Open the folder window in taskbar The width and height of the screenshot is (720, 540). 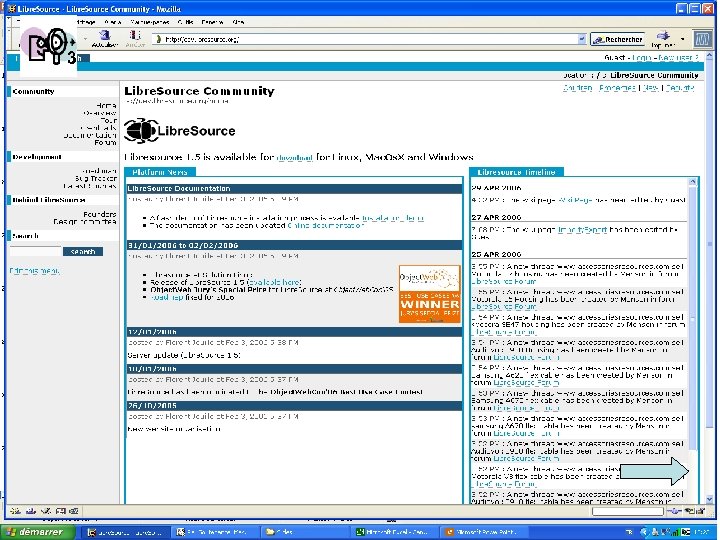[305, 532]
